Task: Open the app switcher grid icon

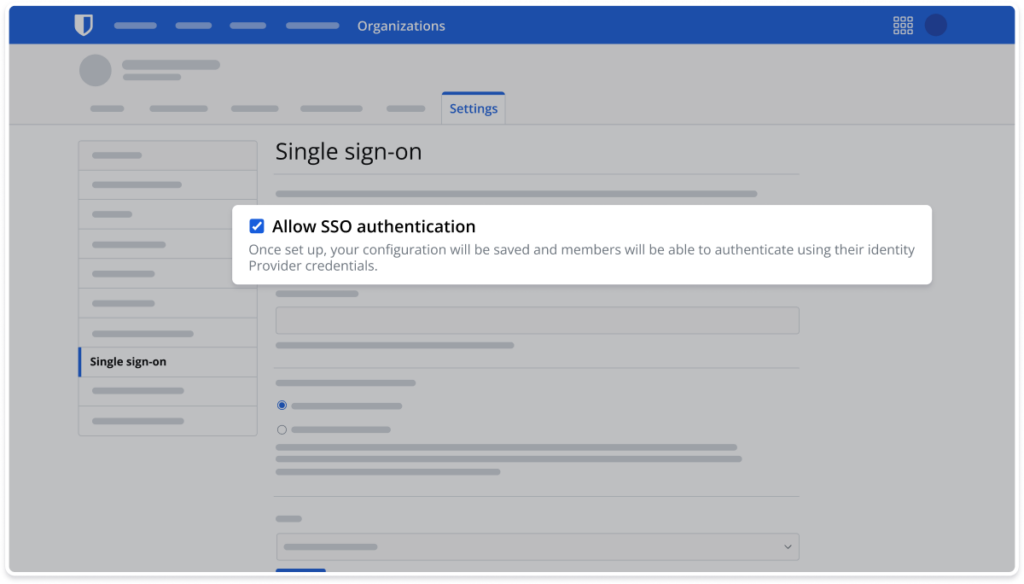Action: tap(903, 25)
